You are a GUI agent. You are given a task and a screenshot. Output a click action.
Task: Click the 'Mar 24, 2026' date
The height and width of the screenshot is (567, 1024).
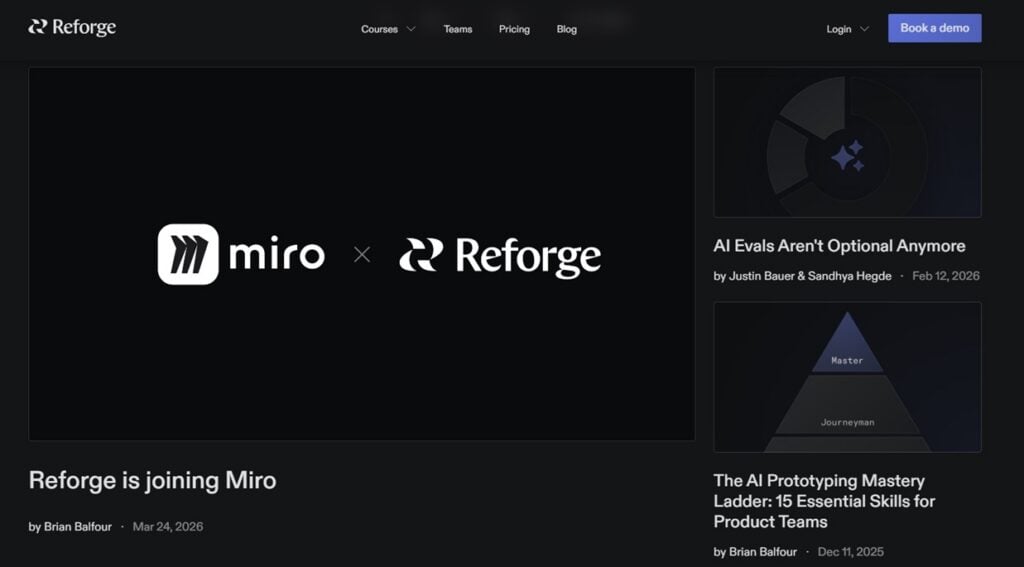[168, 526]
